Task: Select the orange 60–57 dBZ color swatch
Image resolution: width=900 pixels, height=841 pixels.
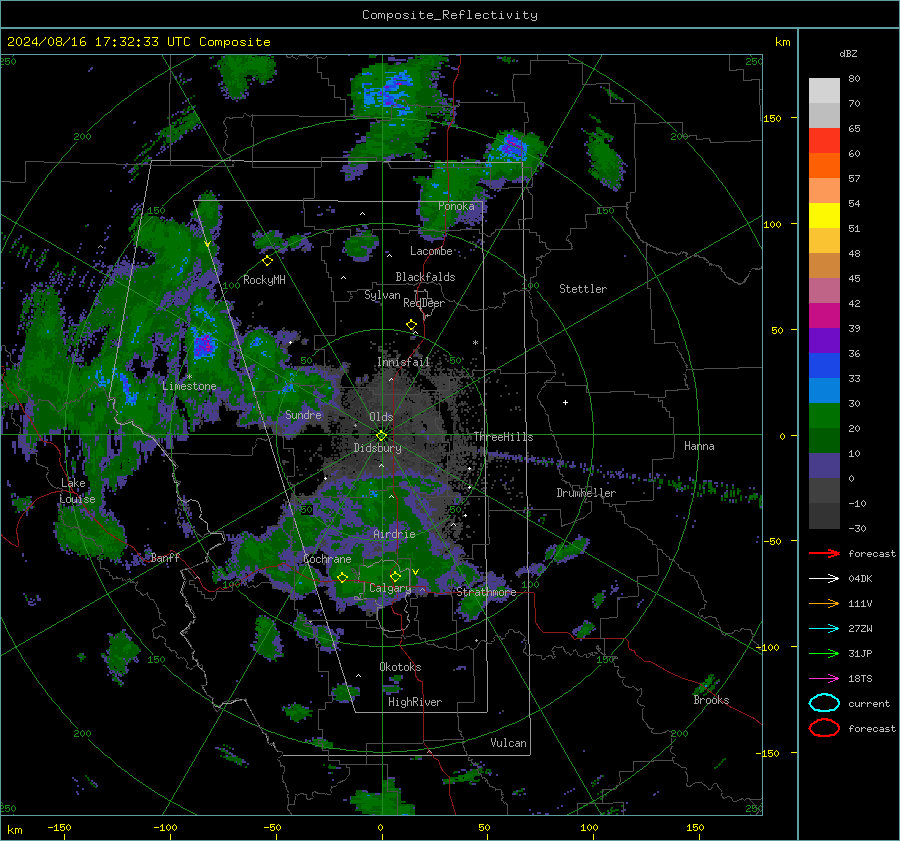Action: (824, 166)
